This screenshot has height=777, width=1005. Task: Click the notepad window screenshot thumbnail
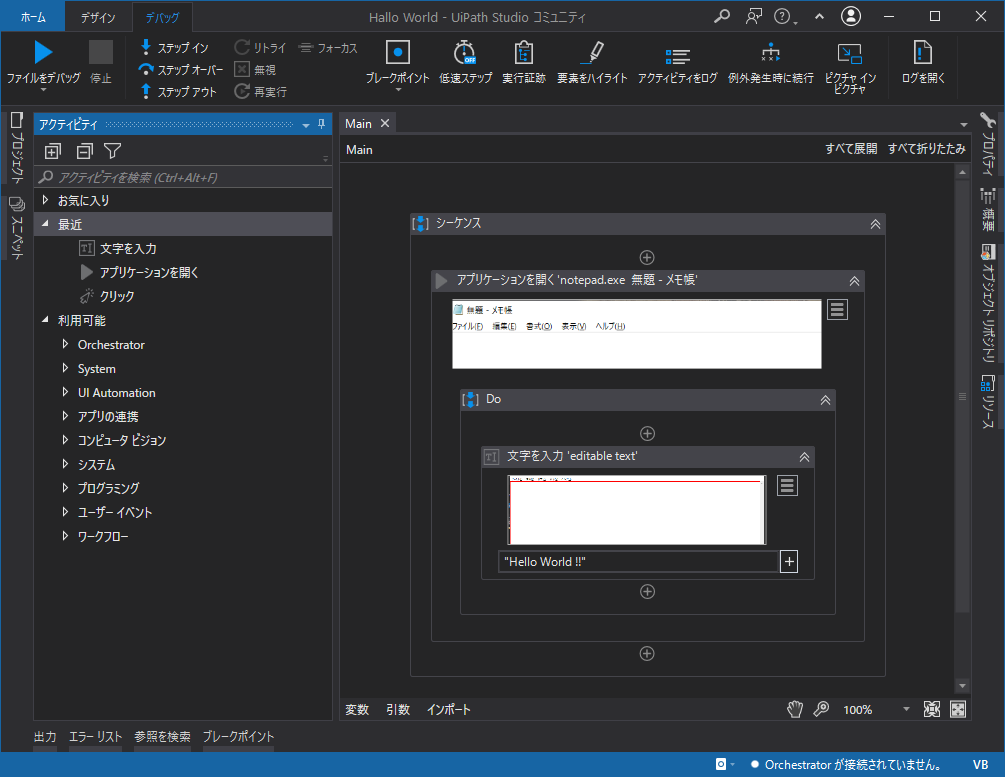[636, 334]
